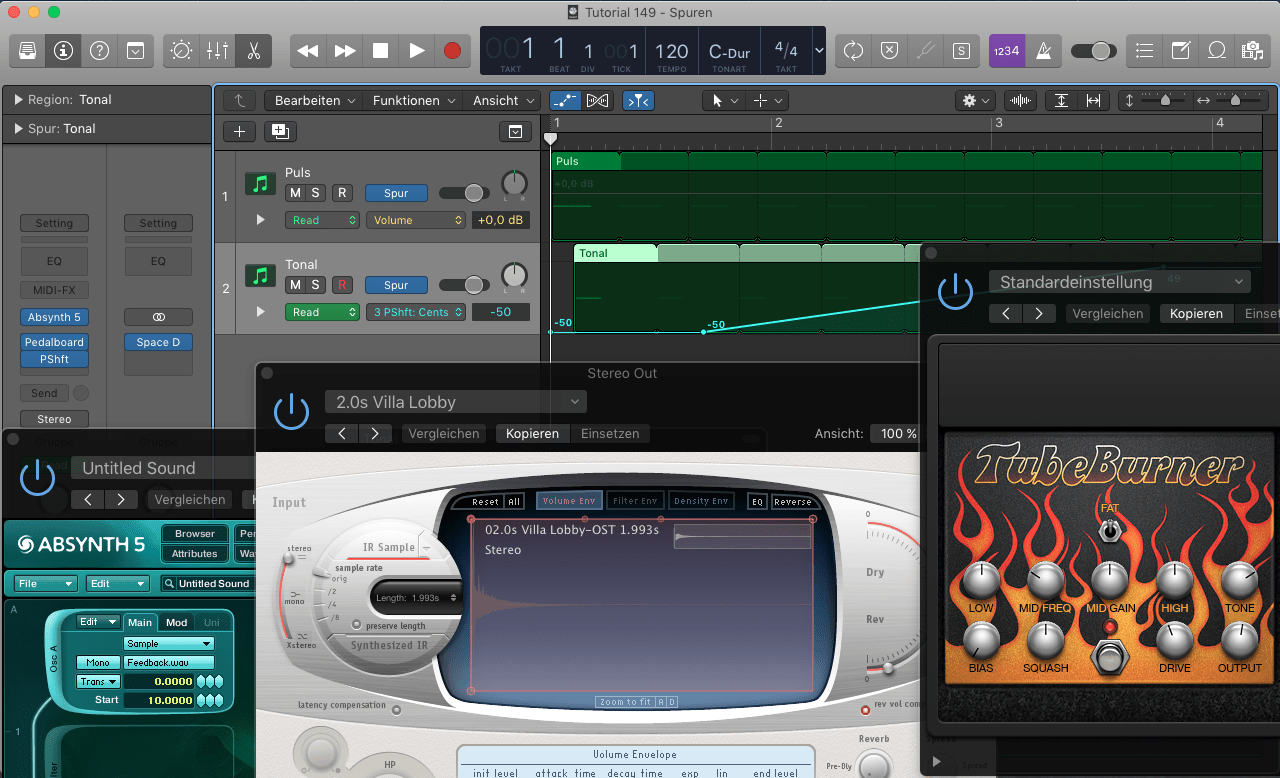
Task: Open the Quick Help question mark button
Action: 99,50
